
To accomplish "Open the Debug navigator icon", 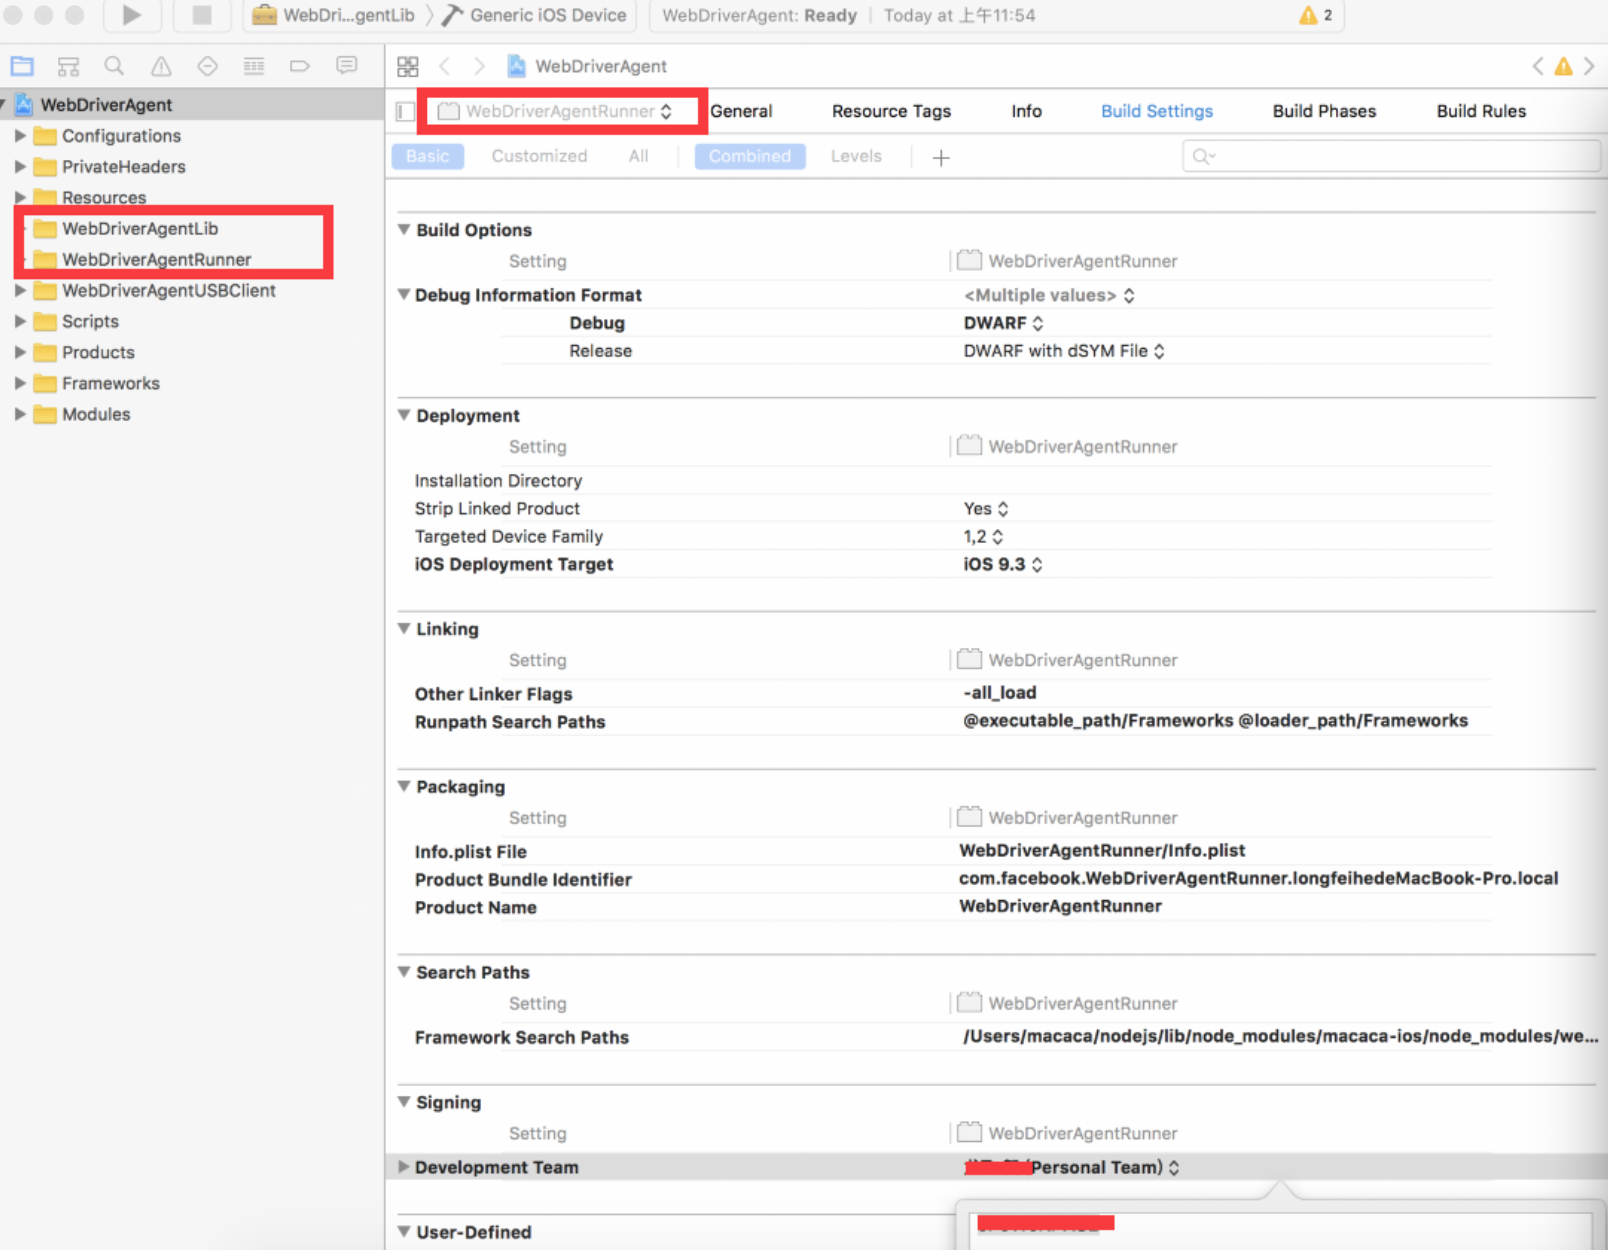I will click(x=254, y=66).
